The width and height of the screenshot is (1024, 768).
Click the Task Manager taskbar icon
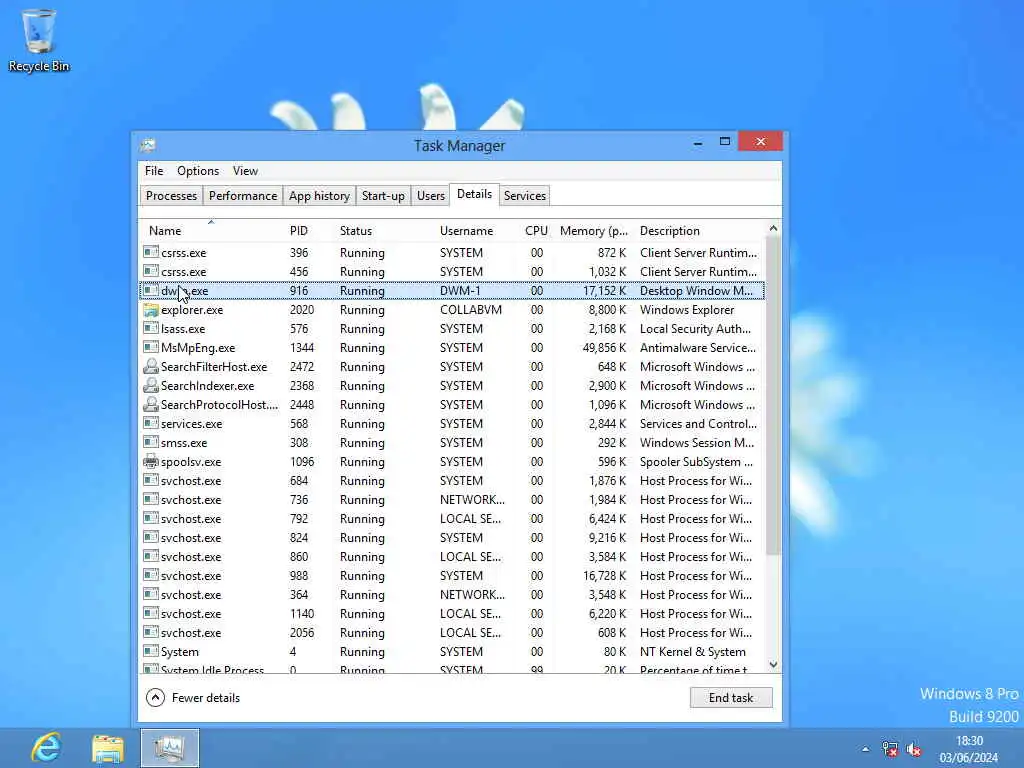click(x=169, y=748)
